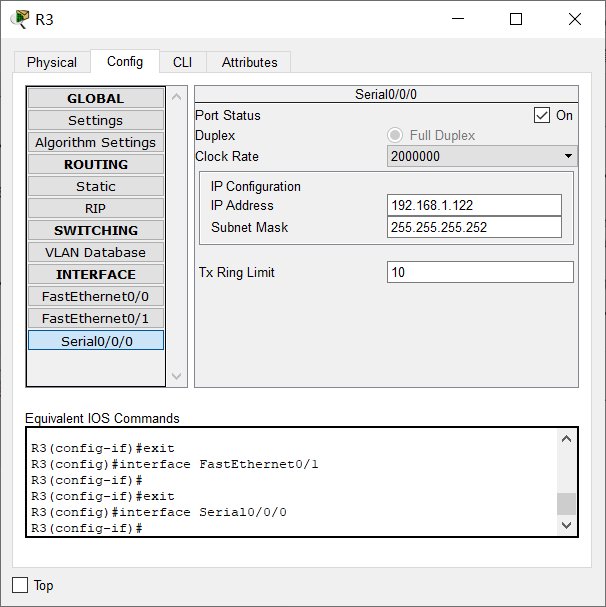
Task: Click the Tx Ring Limit field
Action: point(480,272)
